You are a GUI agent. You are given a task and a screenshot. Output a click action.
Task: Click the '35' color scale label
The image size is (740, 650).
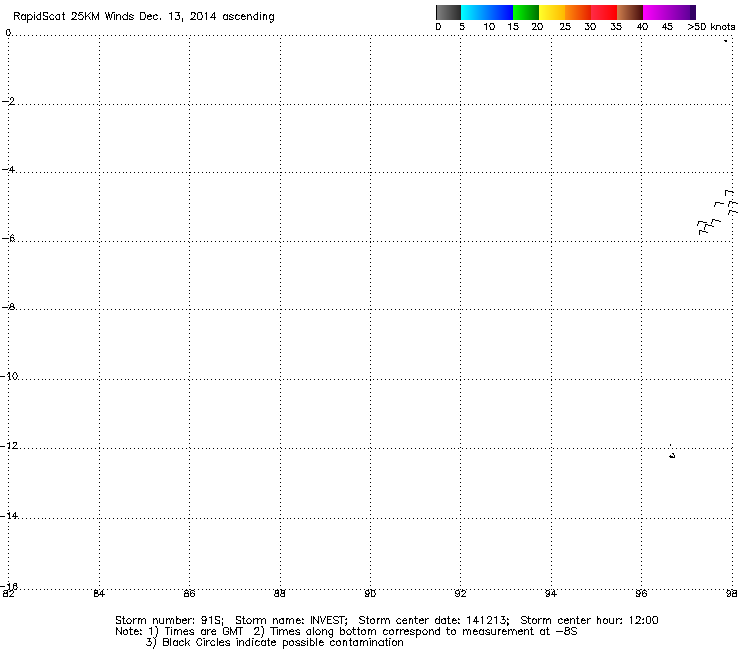(x=616, y=27)
